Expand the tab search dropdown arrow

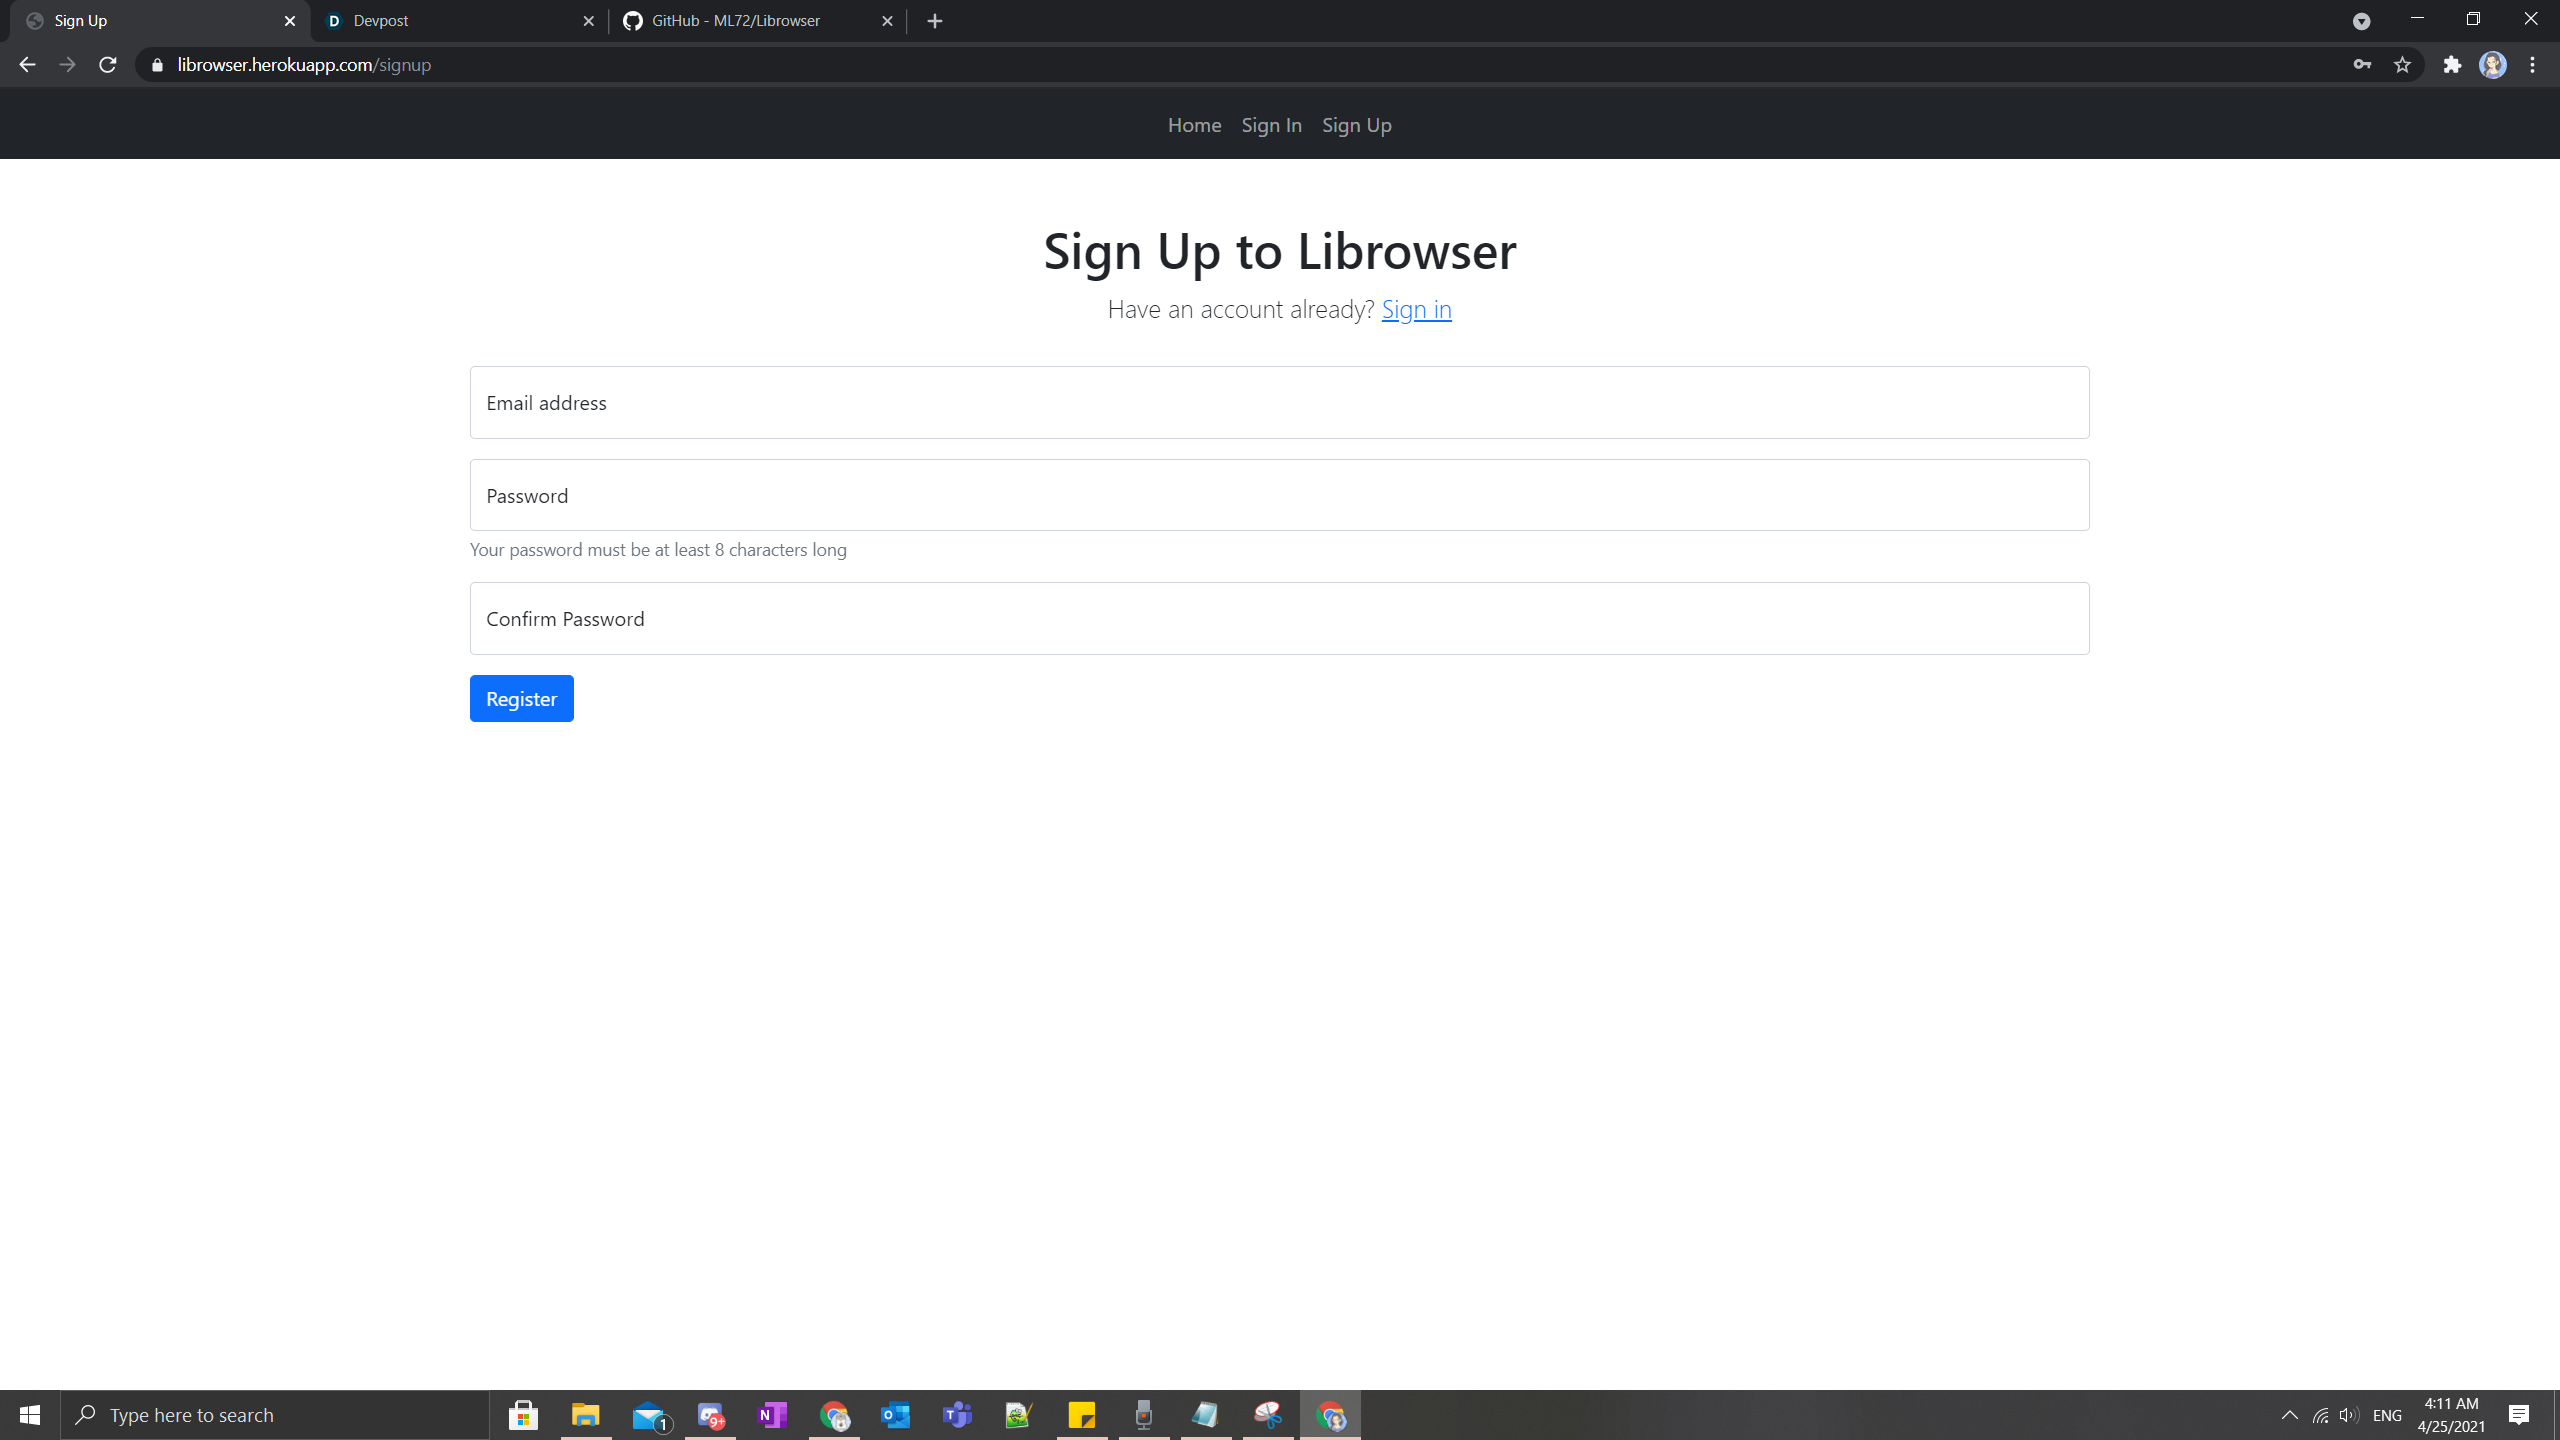[2361, 21]
